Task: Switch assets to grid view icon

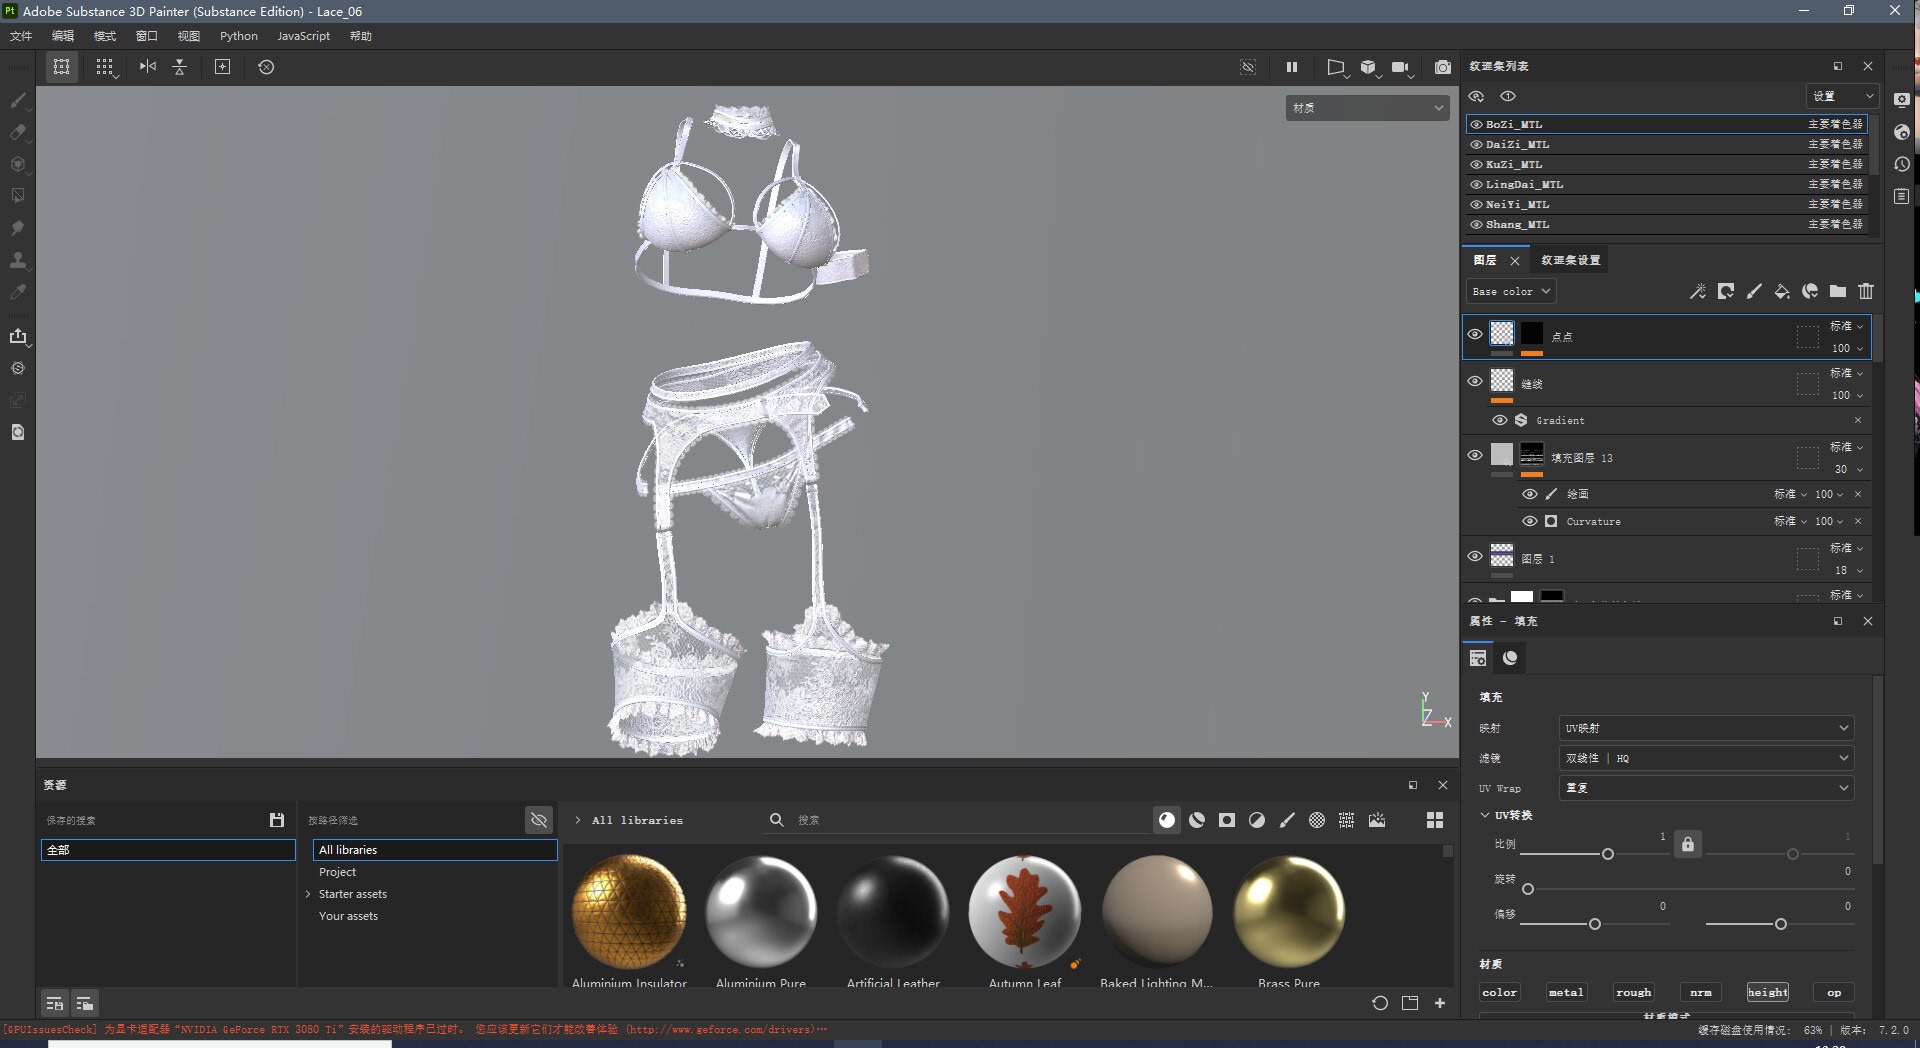Action: coord(1434,820)
